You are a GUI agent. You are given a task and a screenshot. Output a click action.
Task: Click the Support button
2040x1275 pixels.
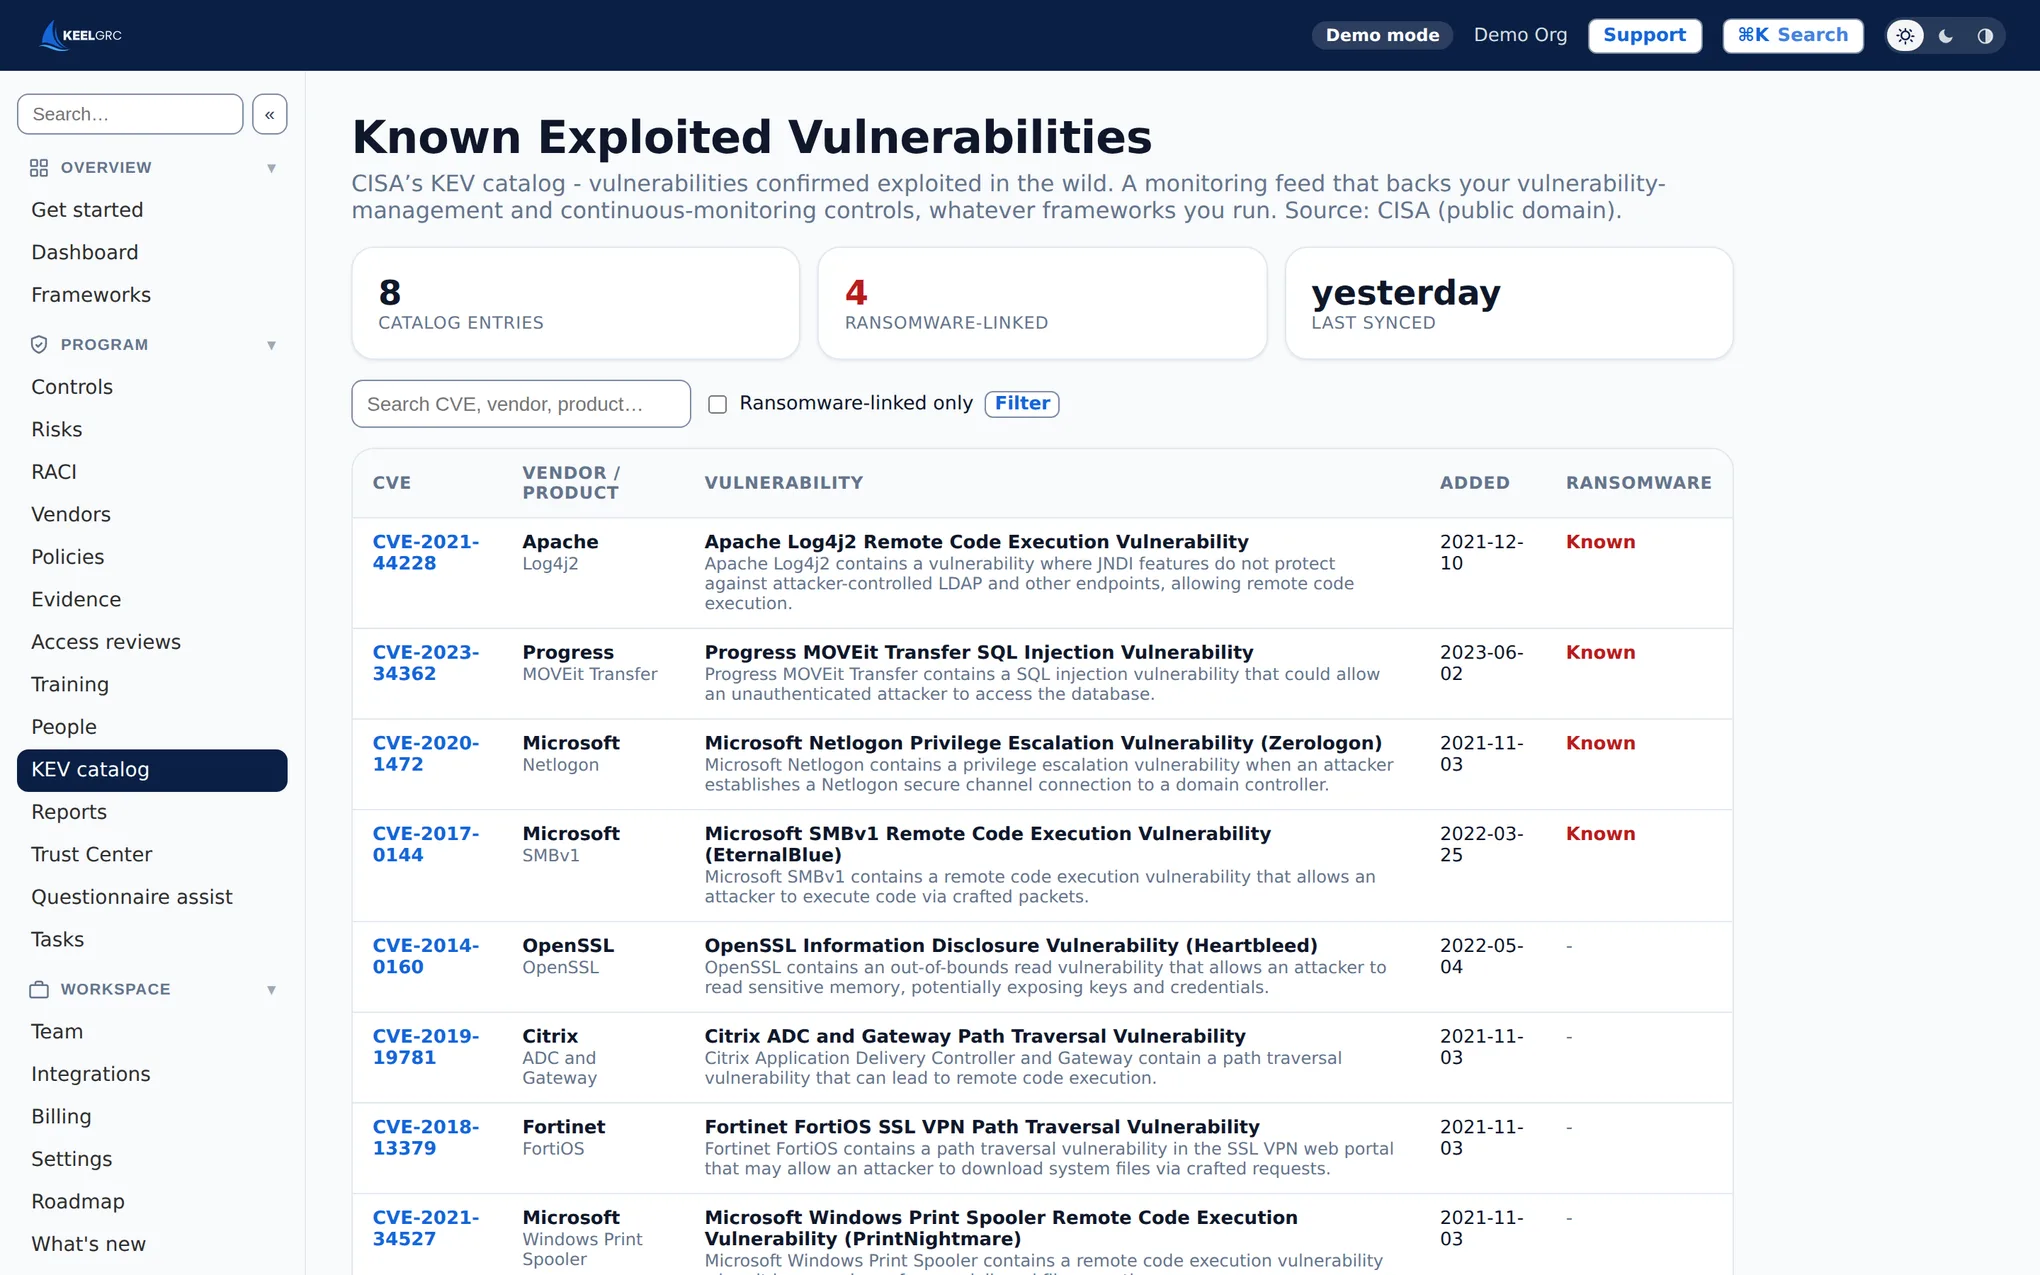(1645, 35)
